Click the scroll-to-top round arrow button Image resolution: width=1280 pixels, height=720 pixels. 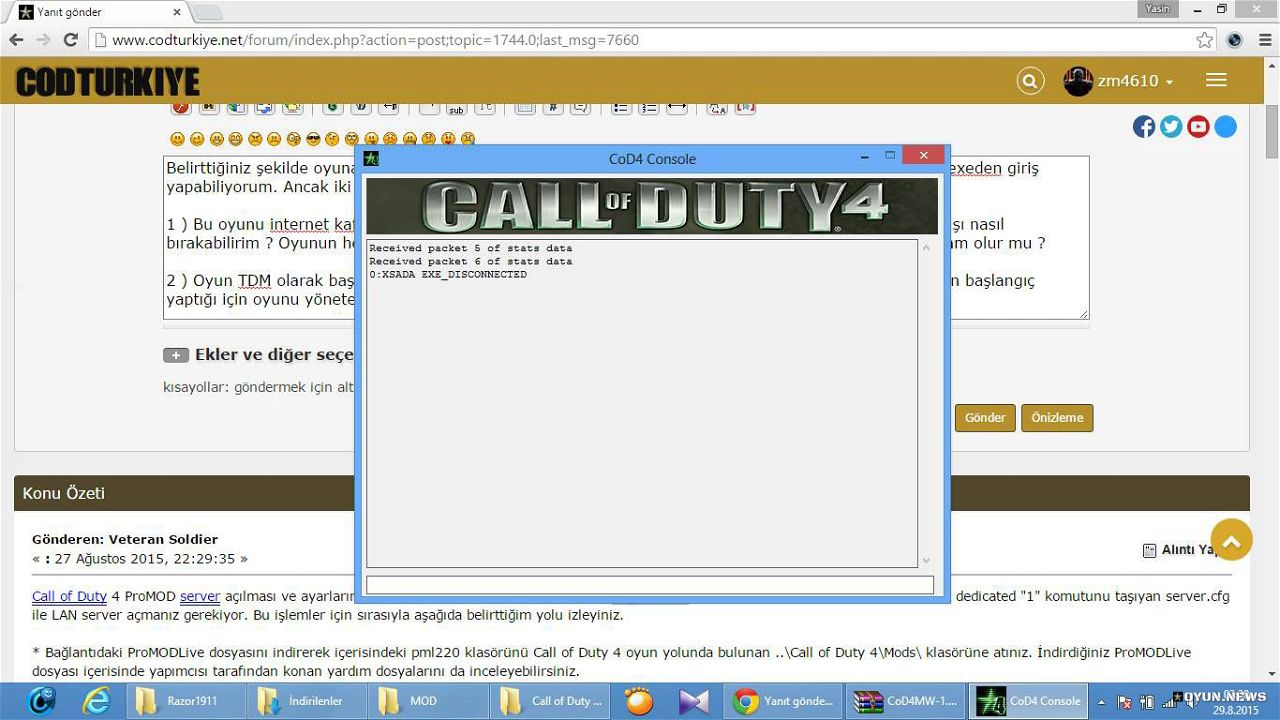coord(1231,541)
